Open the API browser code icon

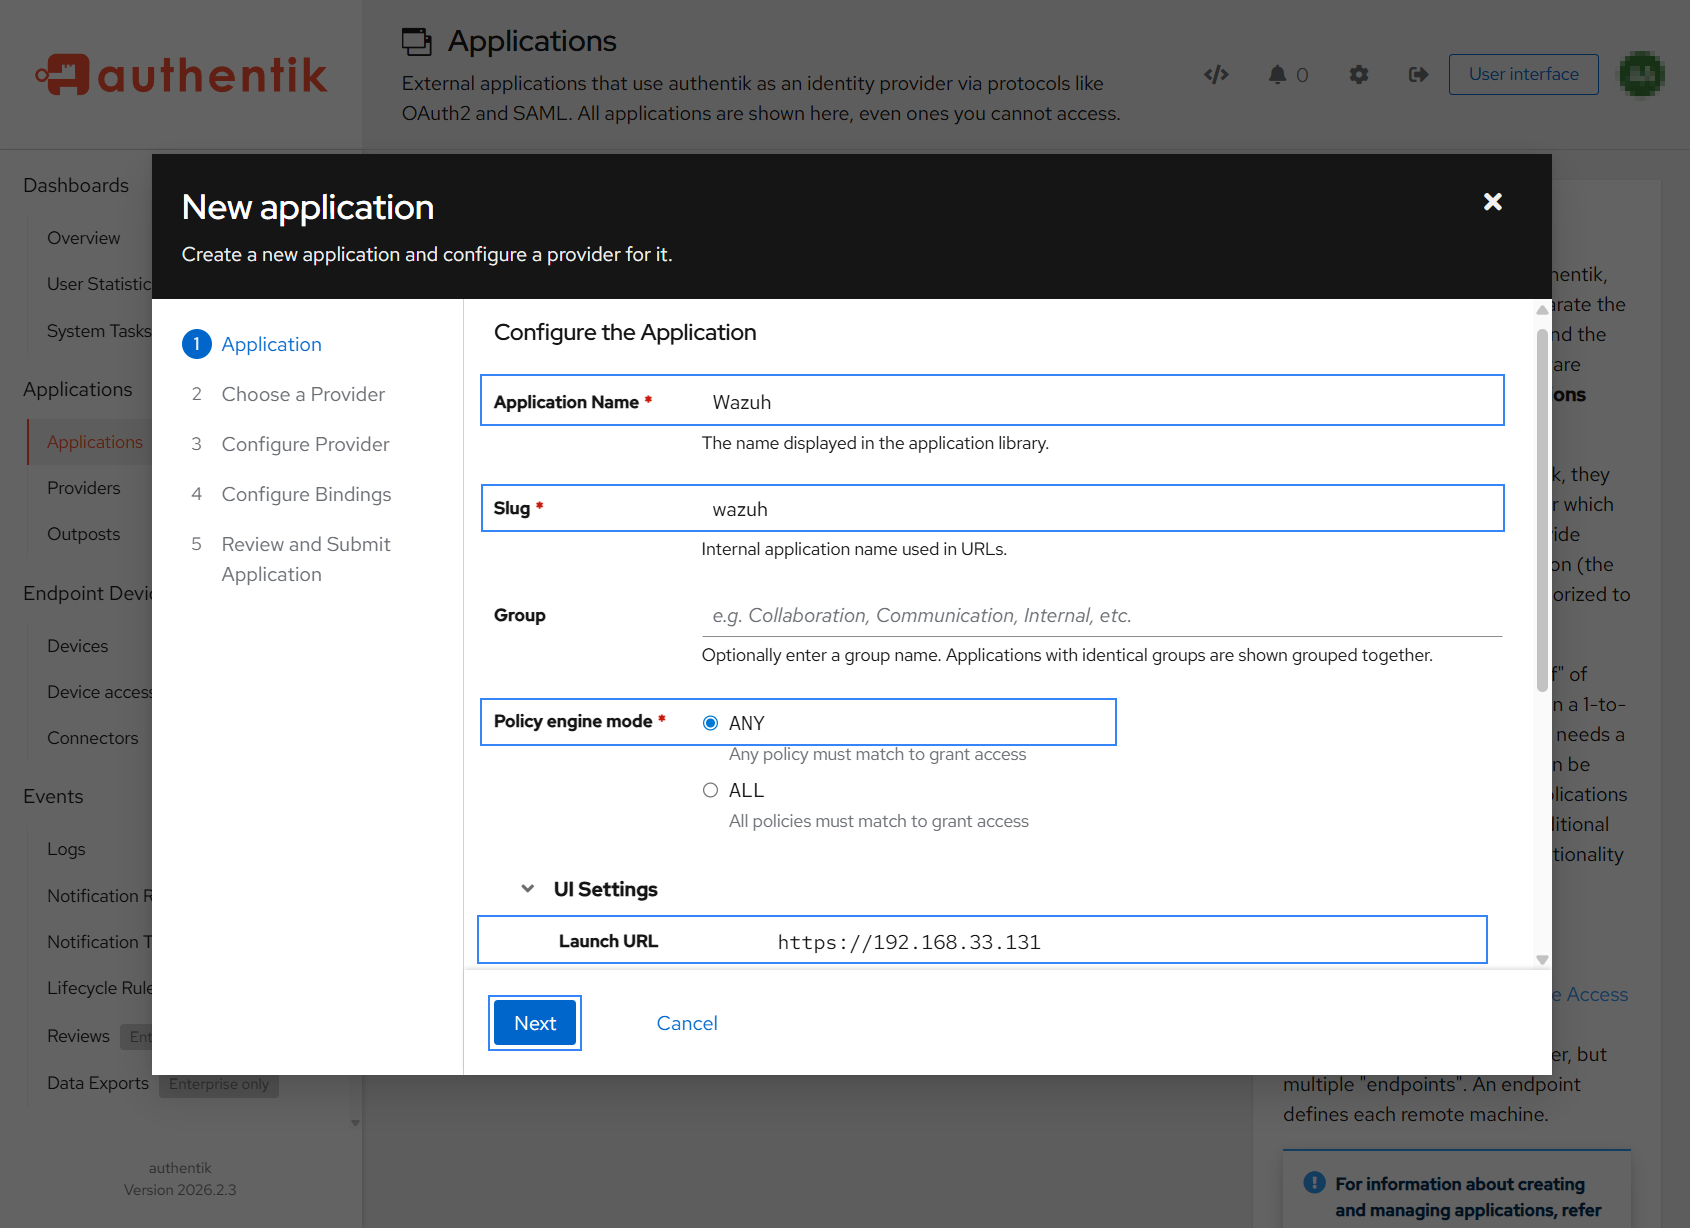coord(1216,74)
